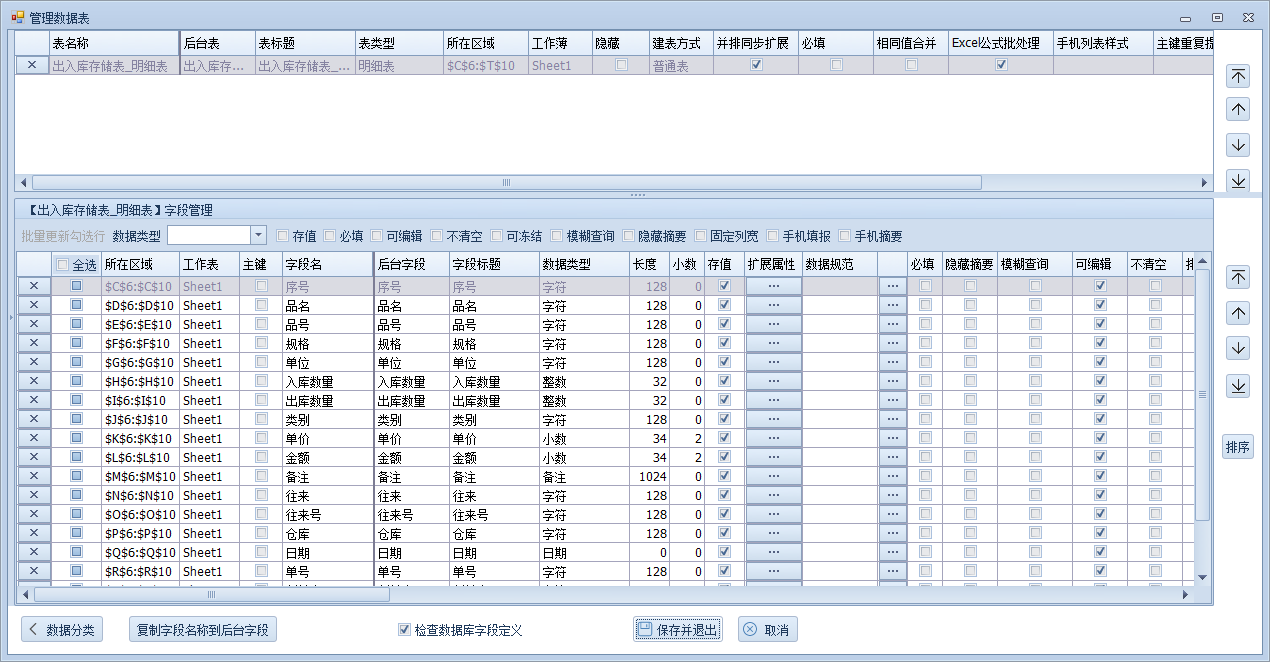The height and width of the screenshot is (662, 1270).
Task: Click the 保存并退出 button
Action: click(x=677, y=630)
